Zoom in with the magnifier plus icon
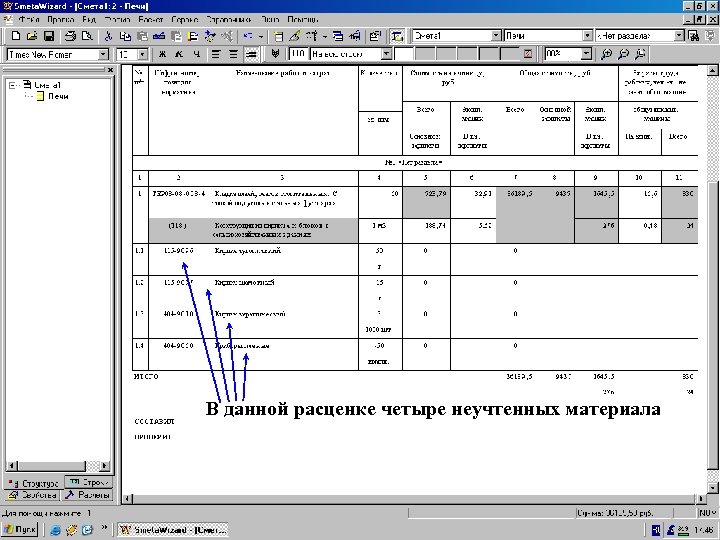Image resolution: width=720 pixels, height=540 pixels. tap(607, 54)
